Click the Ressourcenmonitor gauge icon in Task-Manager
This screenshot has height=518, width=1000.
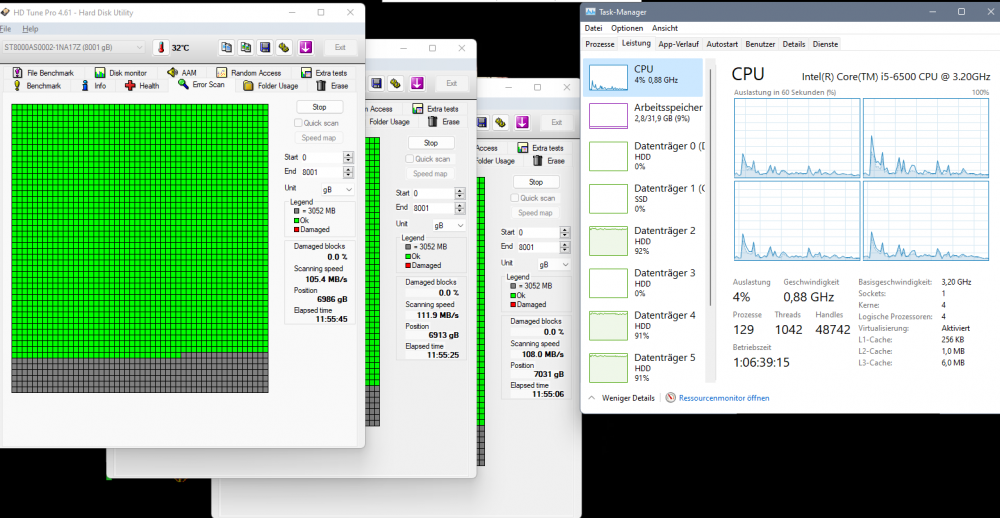point(670,397)
